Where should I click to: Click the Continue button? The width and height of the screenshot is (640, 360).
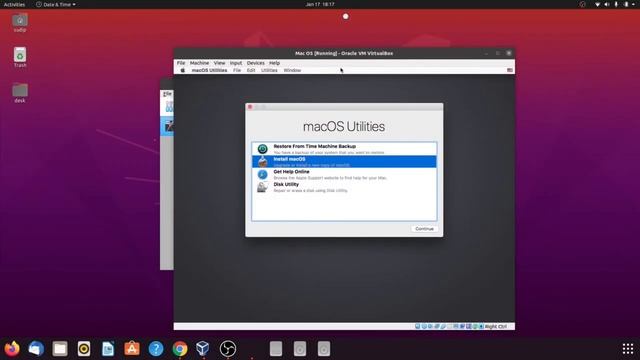click(x=424, y=229)
